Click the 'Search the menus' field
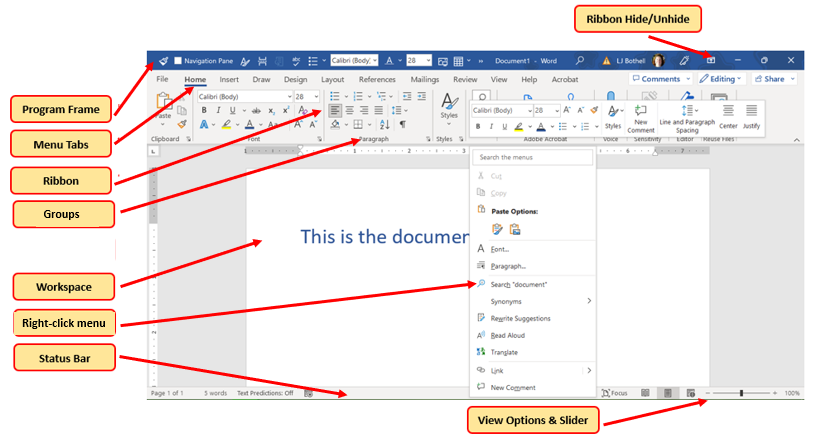 click(533, 158)
